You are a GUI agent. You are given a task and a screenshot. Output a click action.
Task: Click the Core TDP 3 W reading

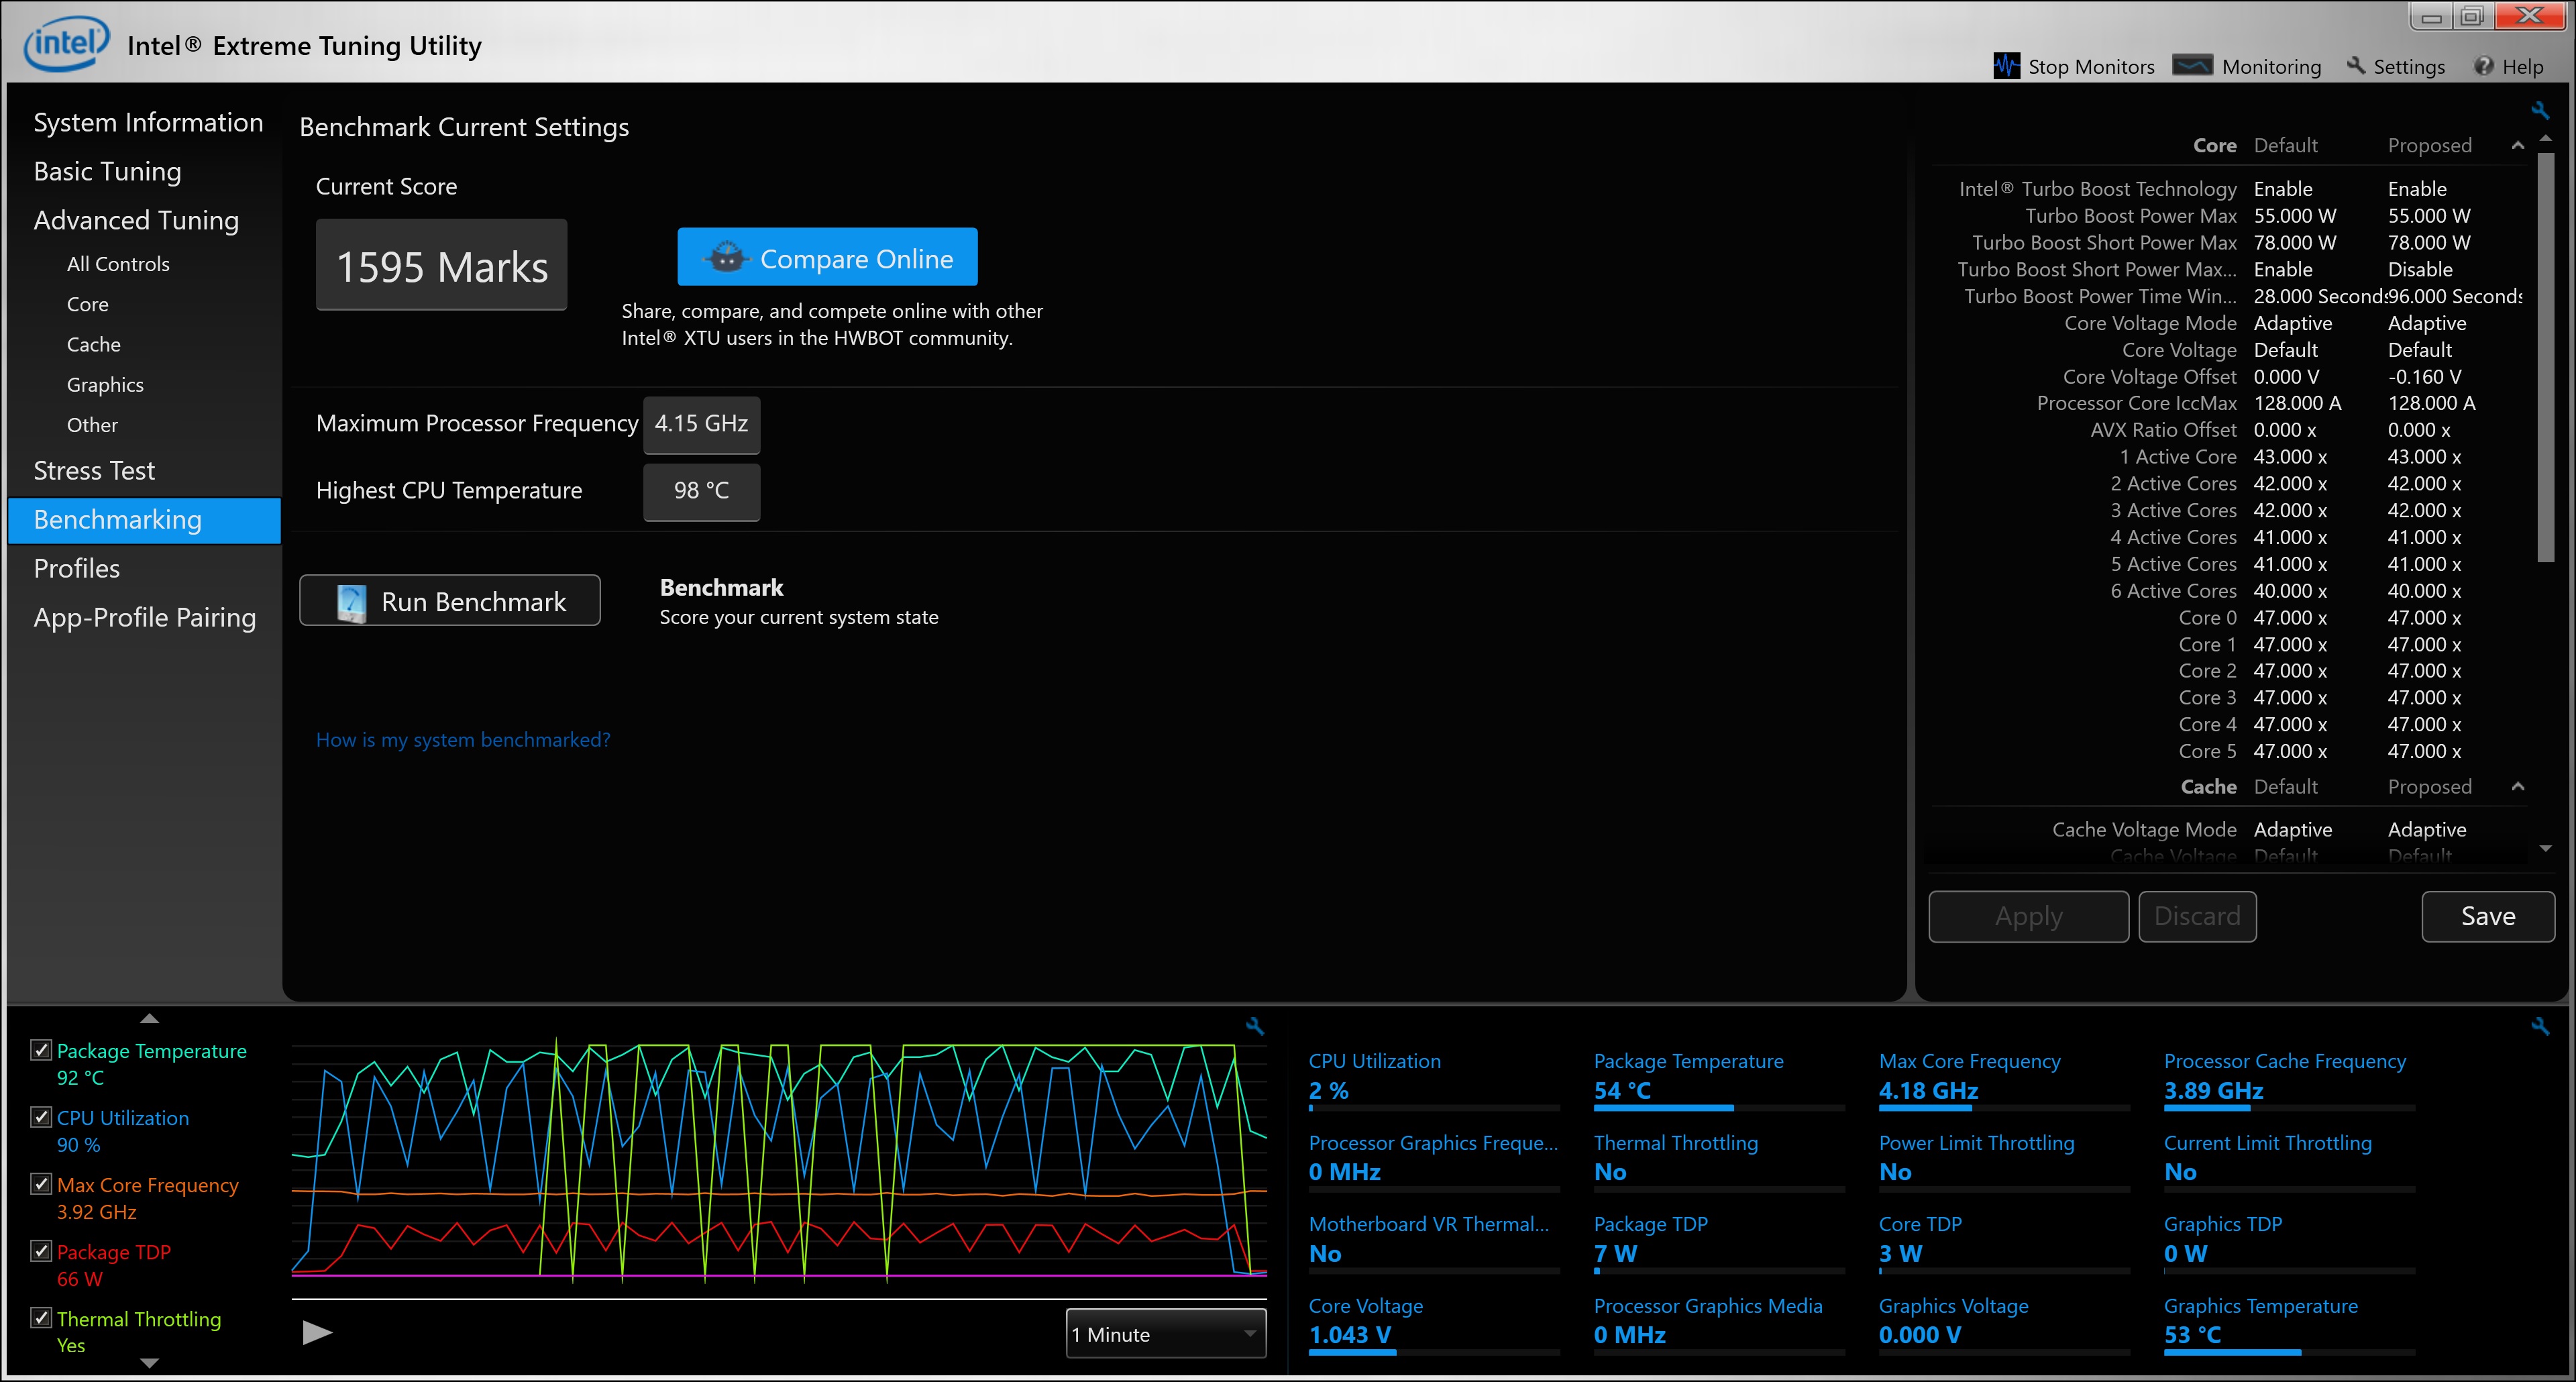coord(1900,1254)
